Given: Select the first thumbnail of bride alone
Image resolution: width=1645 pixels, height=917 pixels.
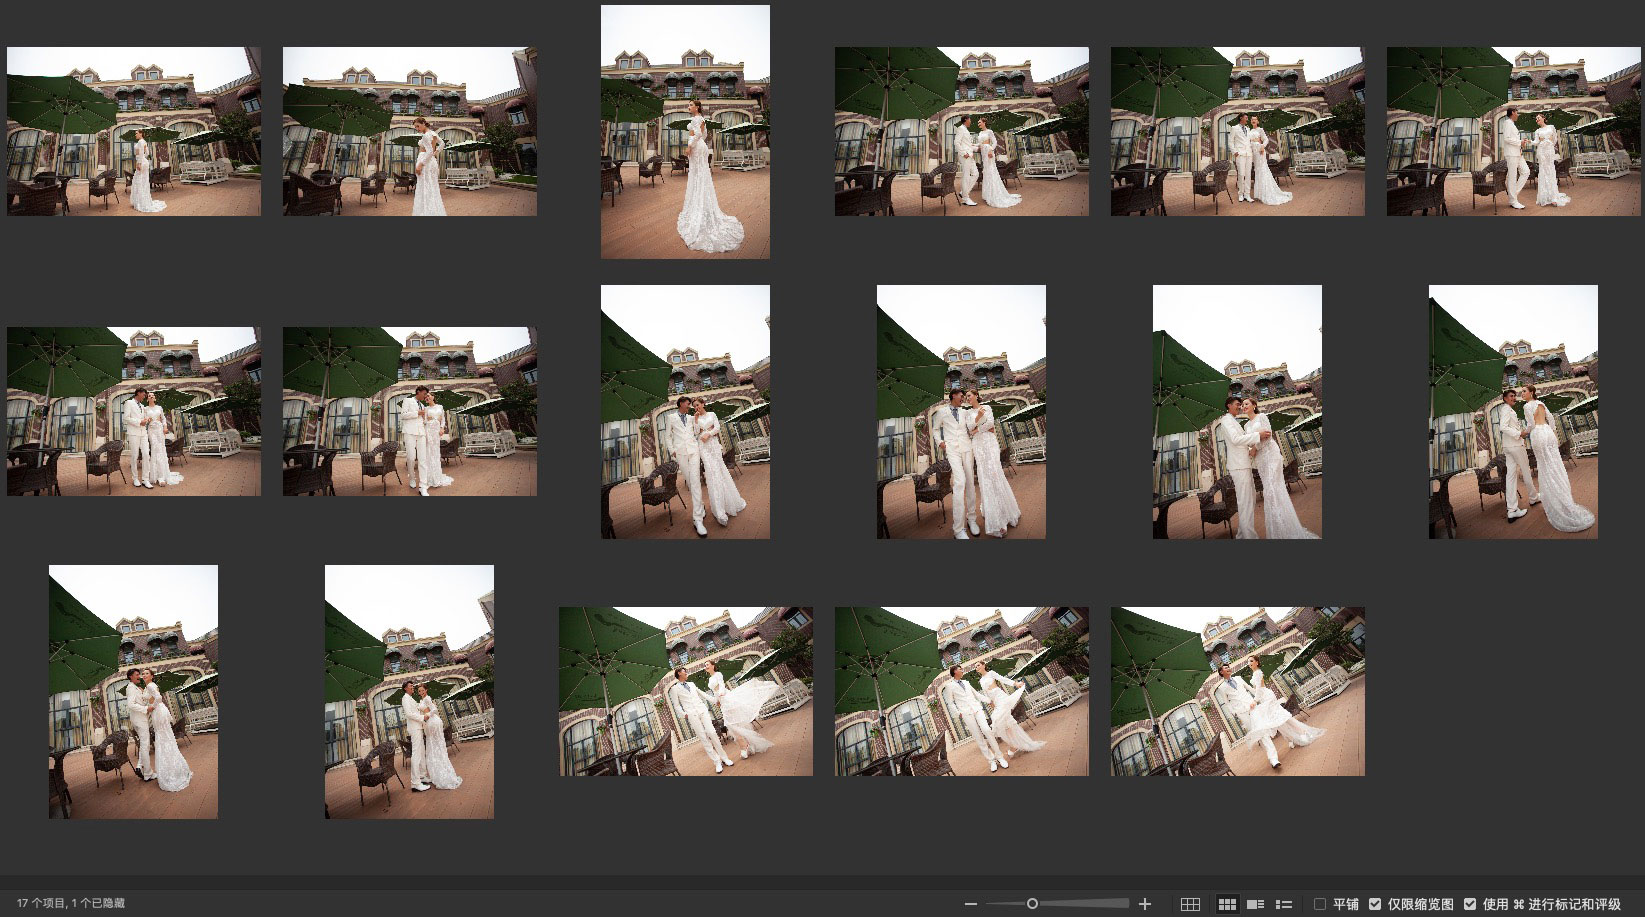Looking at the screenshot, I should [134, 131].
